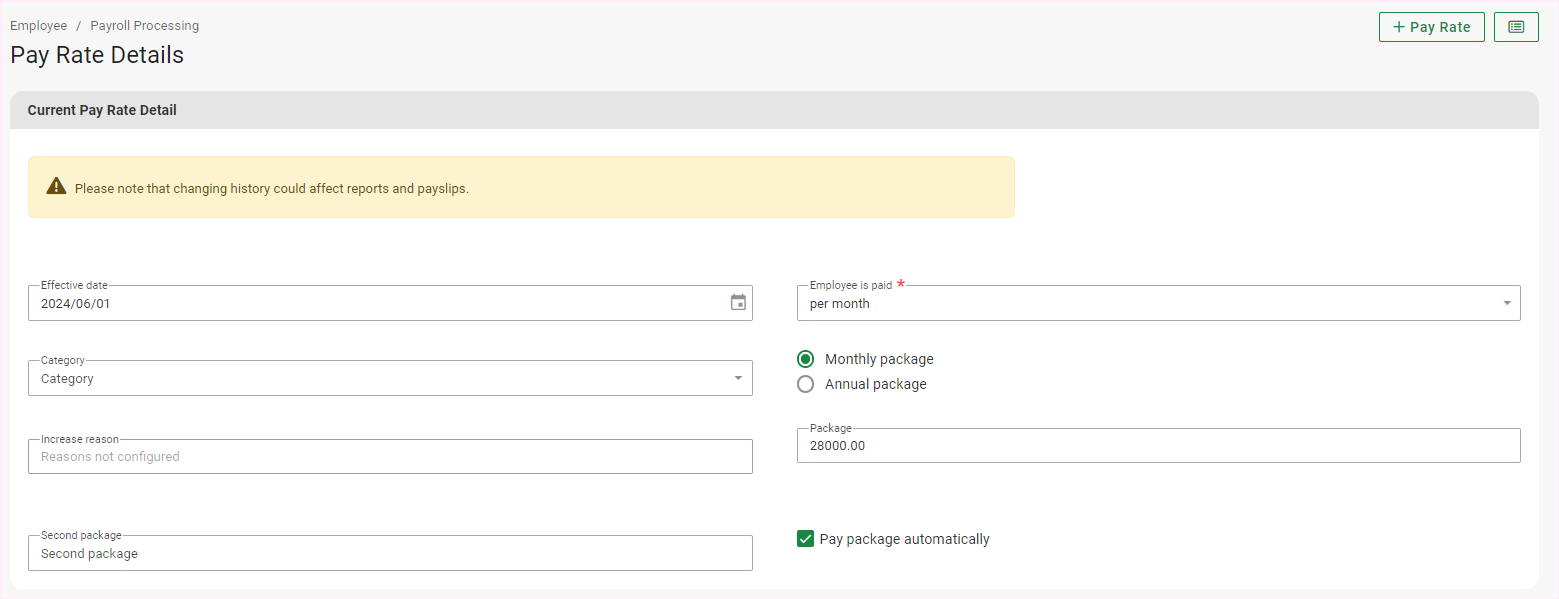Navigate to Payroll Processing breadcrumb
1559x599 pixels.
144,26
